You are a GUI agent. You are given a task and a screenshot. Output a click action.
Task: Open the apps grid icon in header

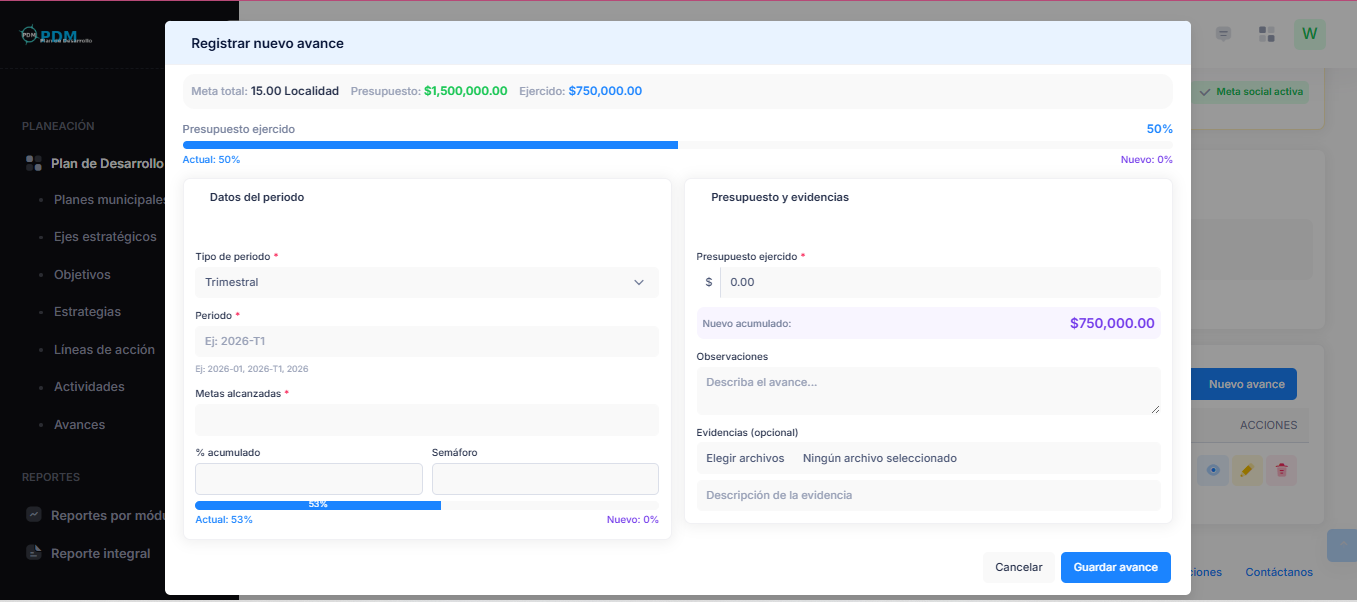[x=1266, y=34]
